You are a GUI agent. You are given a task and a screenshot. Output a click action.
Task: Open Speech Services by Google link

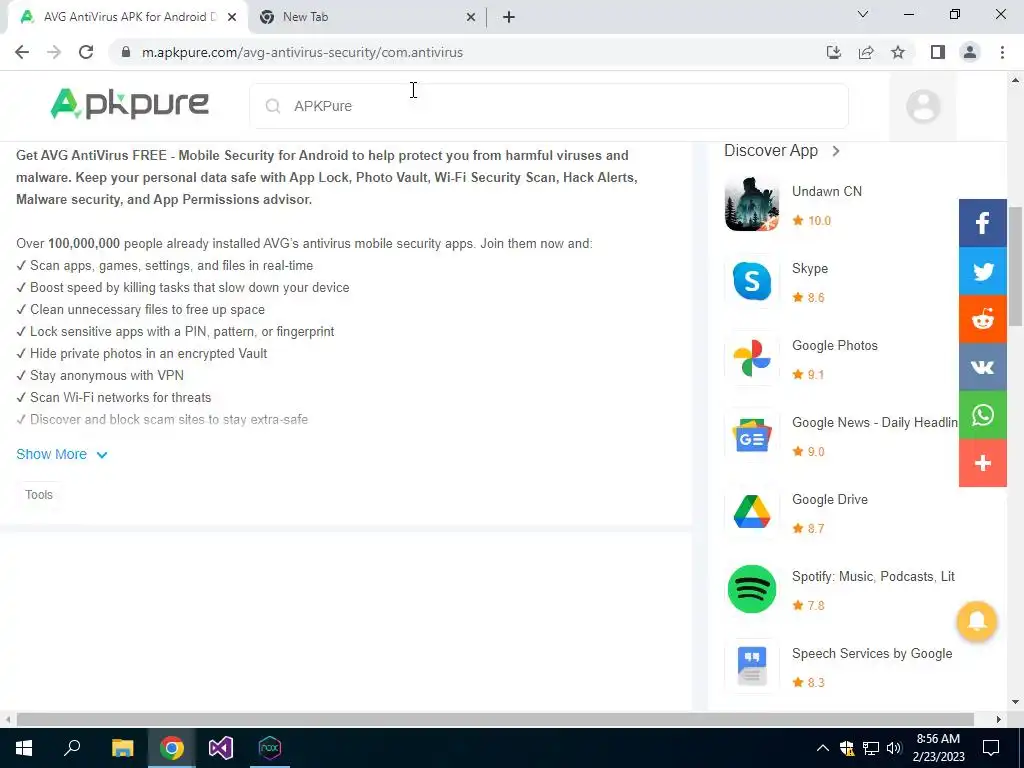click(872, 654)
